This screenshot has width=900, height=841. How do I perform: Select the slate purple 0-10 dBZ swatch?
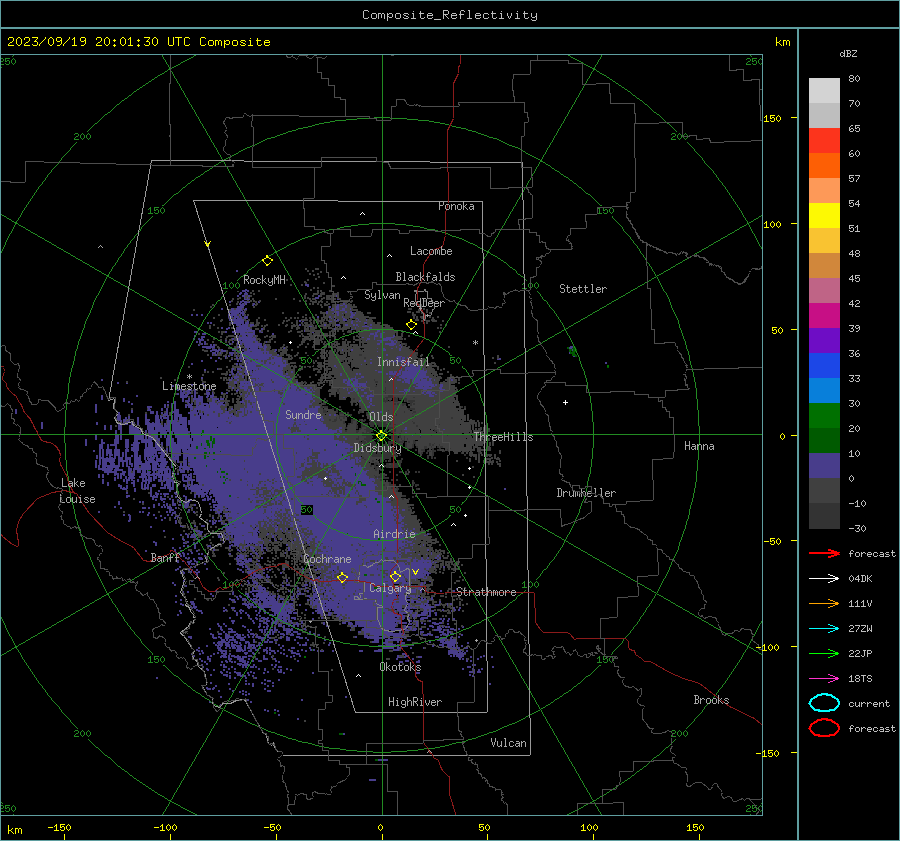coord(824,466)
